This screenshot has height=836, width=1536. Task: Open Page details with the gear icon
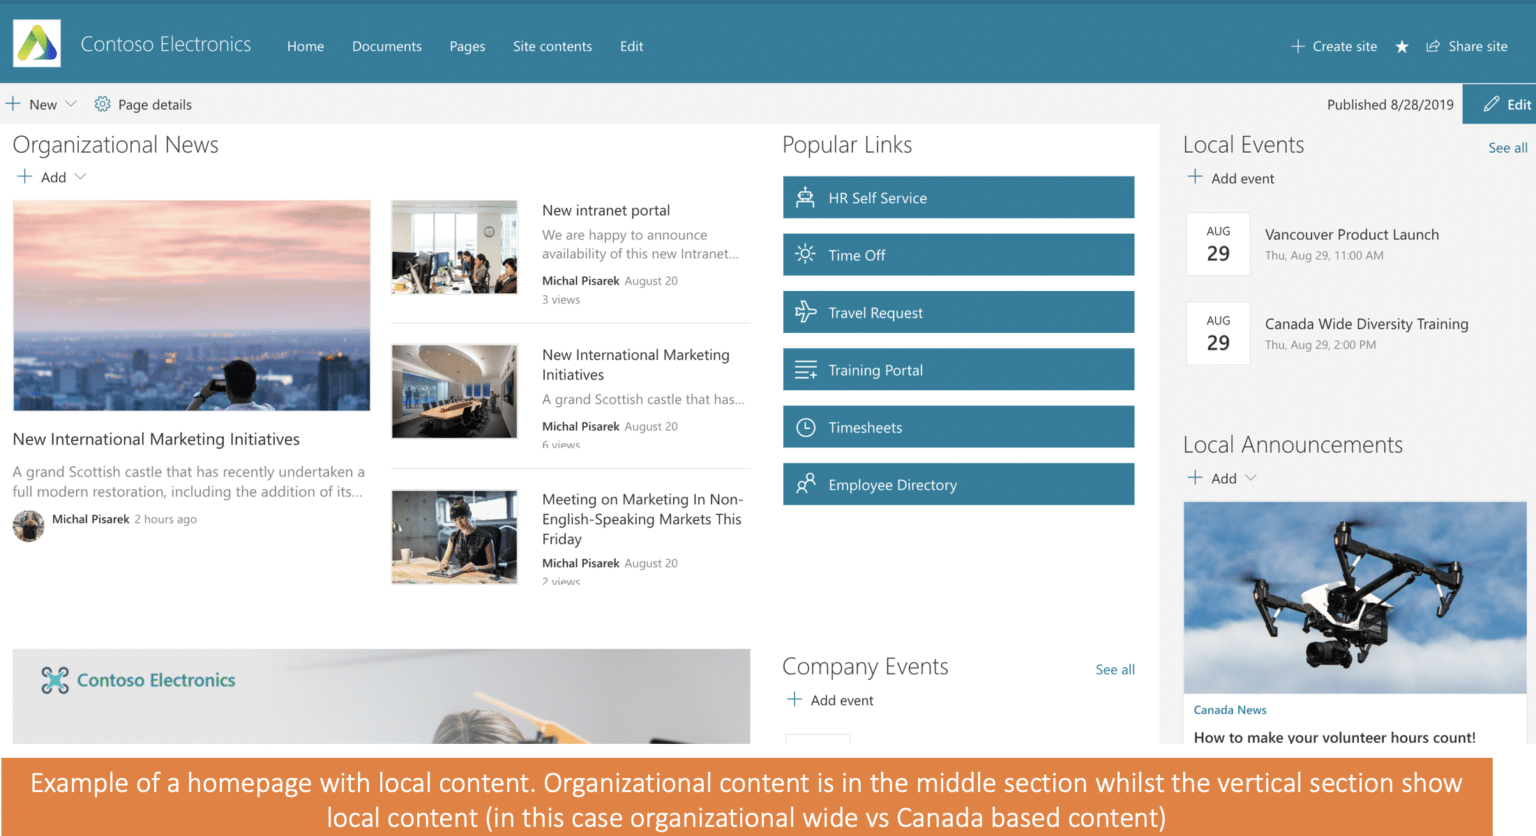[x=101, y=104]
